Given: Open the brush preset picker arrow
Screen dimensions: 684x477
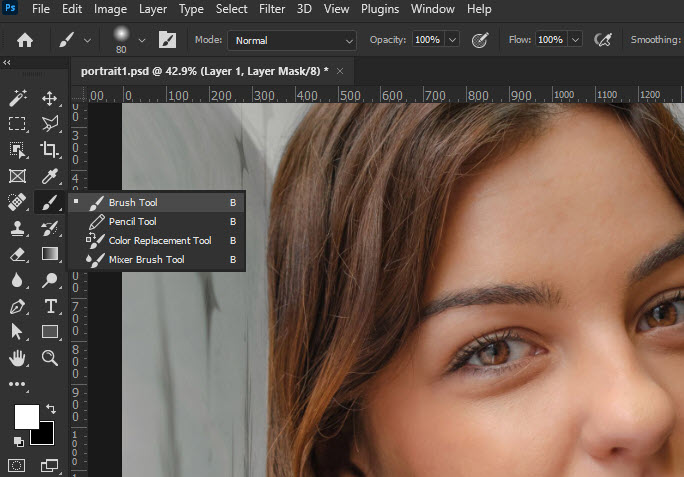Looking at the screenshot, I should pyautogui.click(x=142, y=41).
